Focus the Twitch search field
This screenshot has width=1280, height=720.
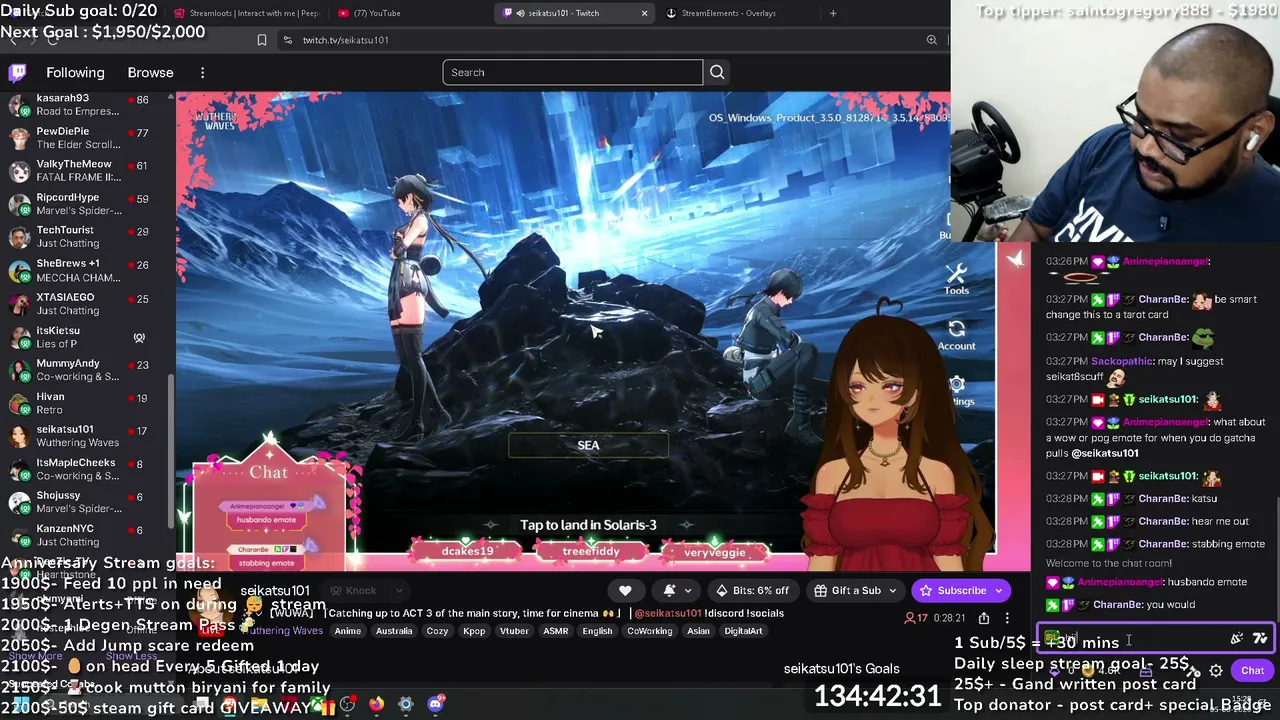573,72
